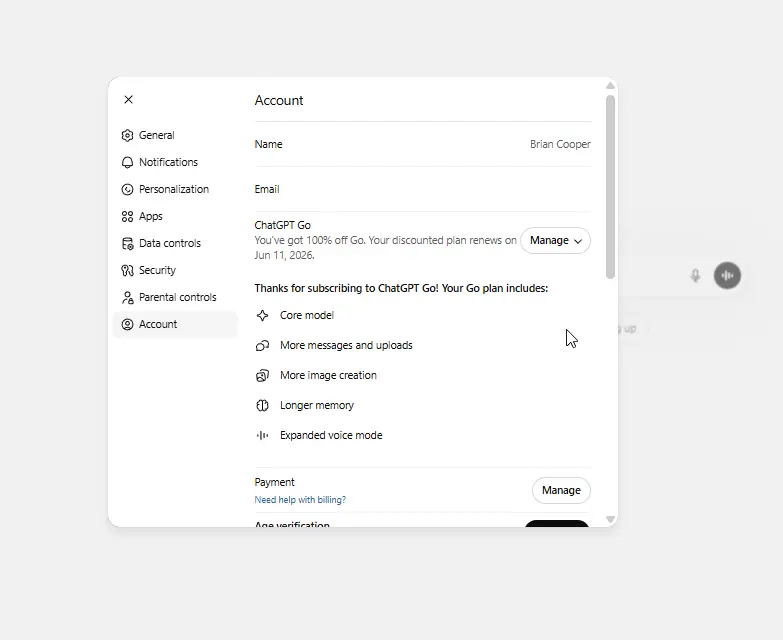Click the Personalization icon in sidebar

[127, 189]
